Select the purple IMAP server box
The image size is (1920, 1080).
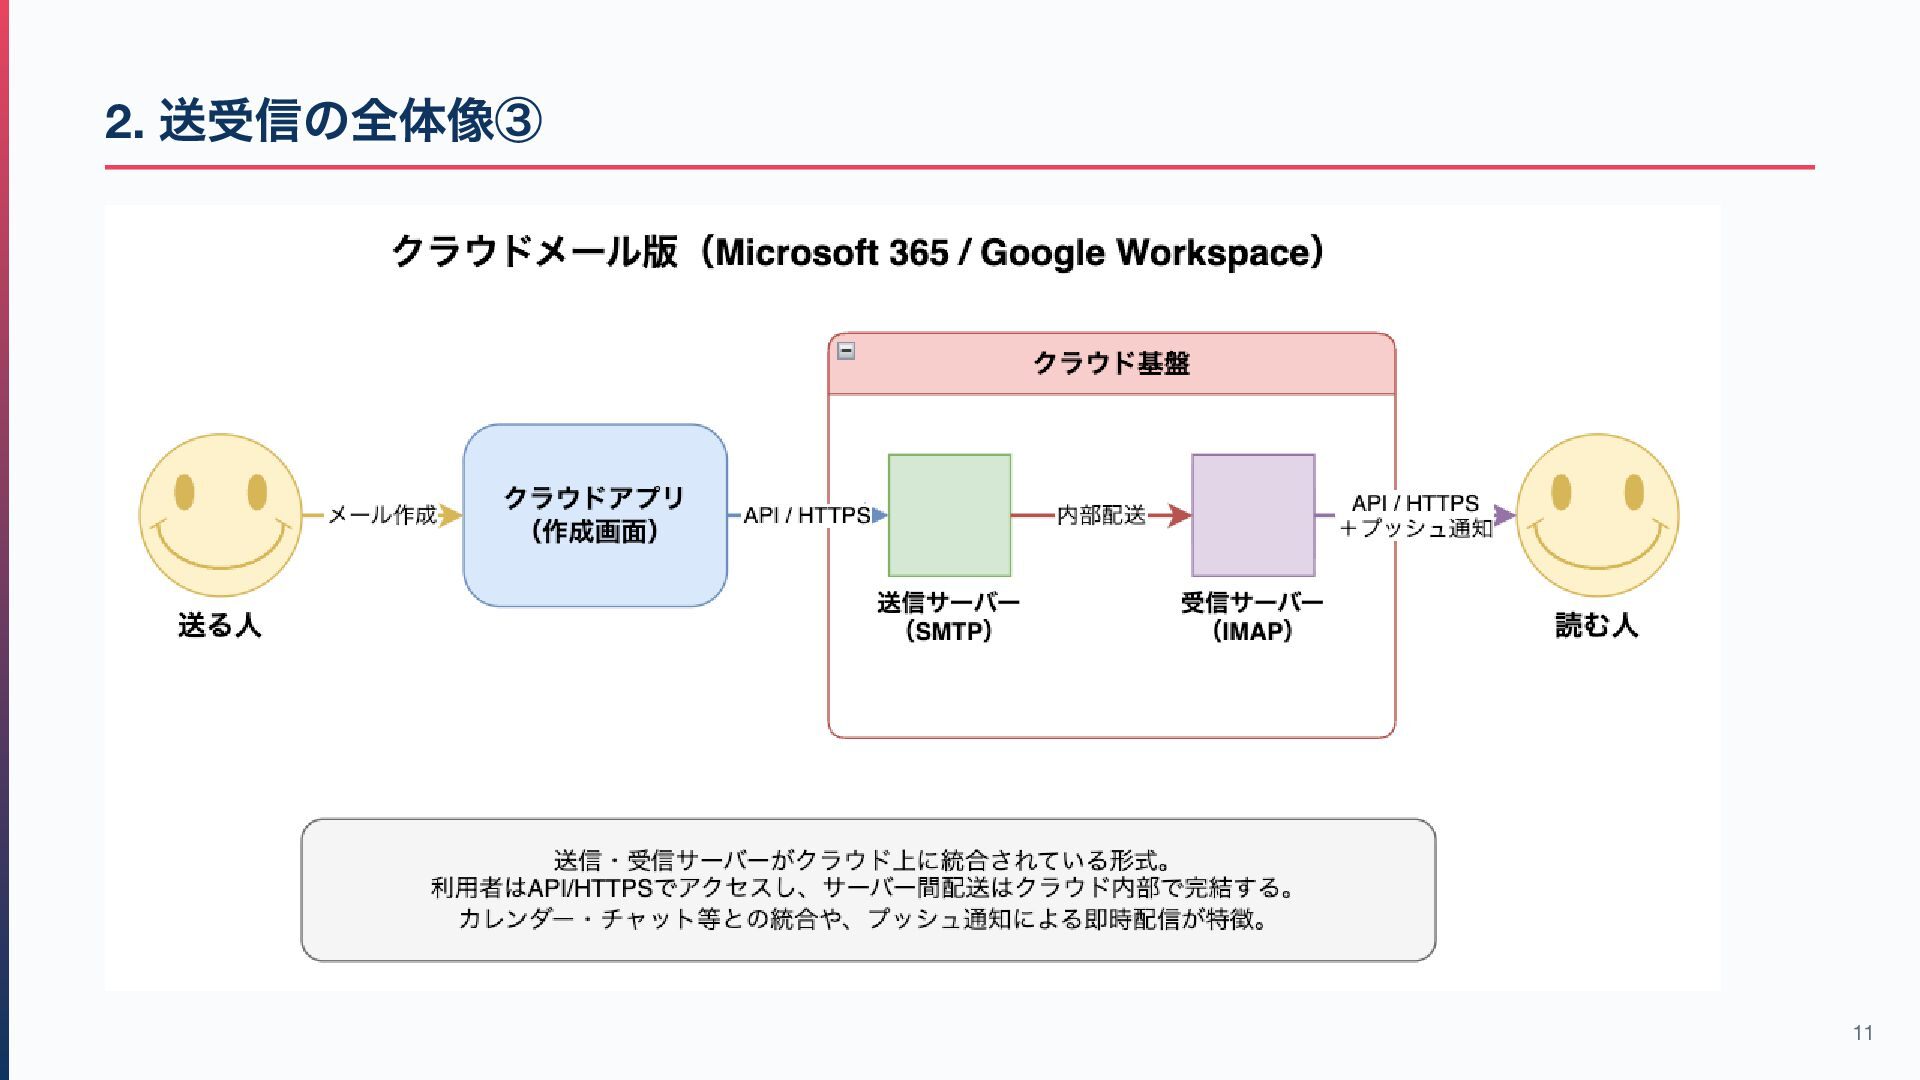(1253, 515)
